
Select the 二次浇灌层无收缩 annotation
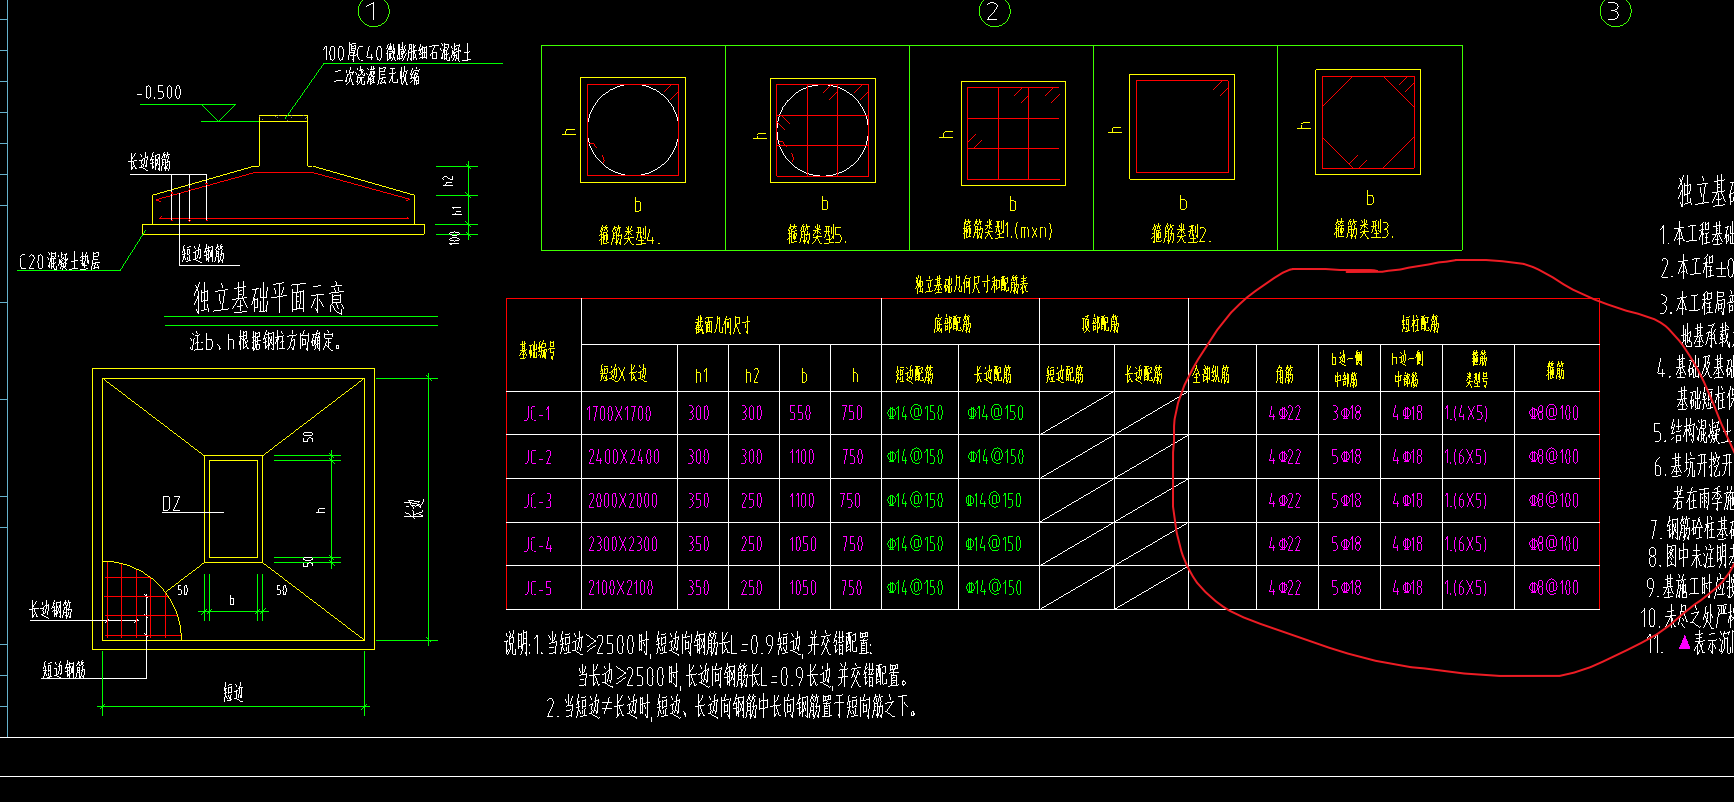[x=377, y=76]
